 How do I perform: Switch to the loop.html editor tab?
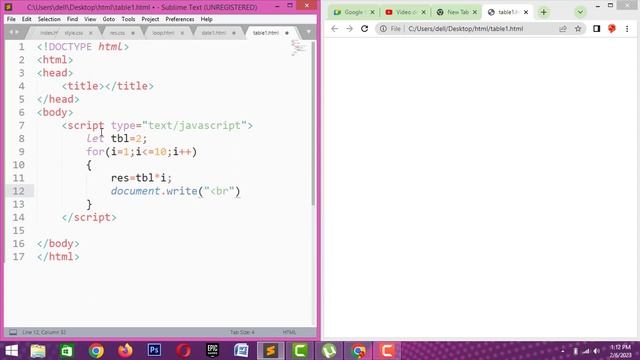click(163, 33)
